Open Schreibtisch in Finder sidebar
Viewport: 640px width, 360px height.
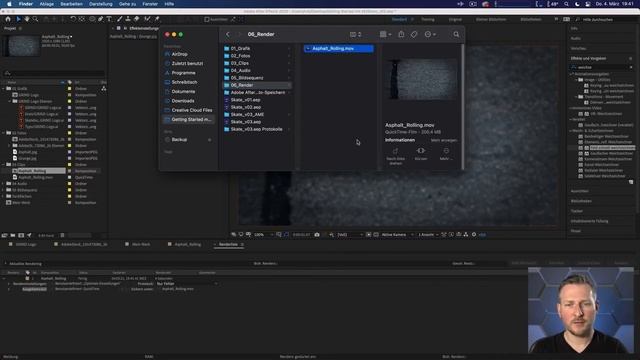pyautogui.click(x=184, y=82)
